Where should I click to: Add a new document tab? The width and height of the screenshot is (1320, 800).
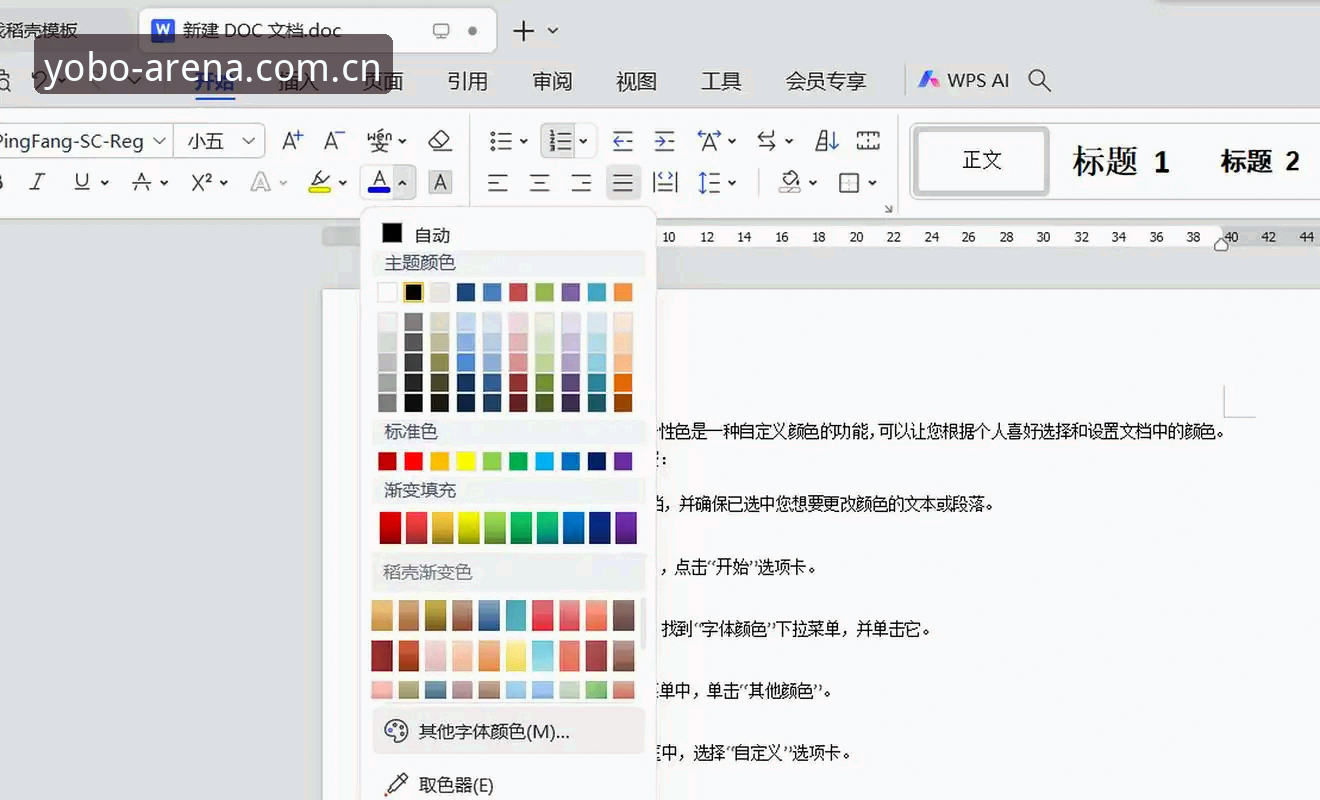pyautogui.click(x=523, y=31)
